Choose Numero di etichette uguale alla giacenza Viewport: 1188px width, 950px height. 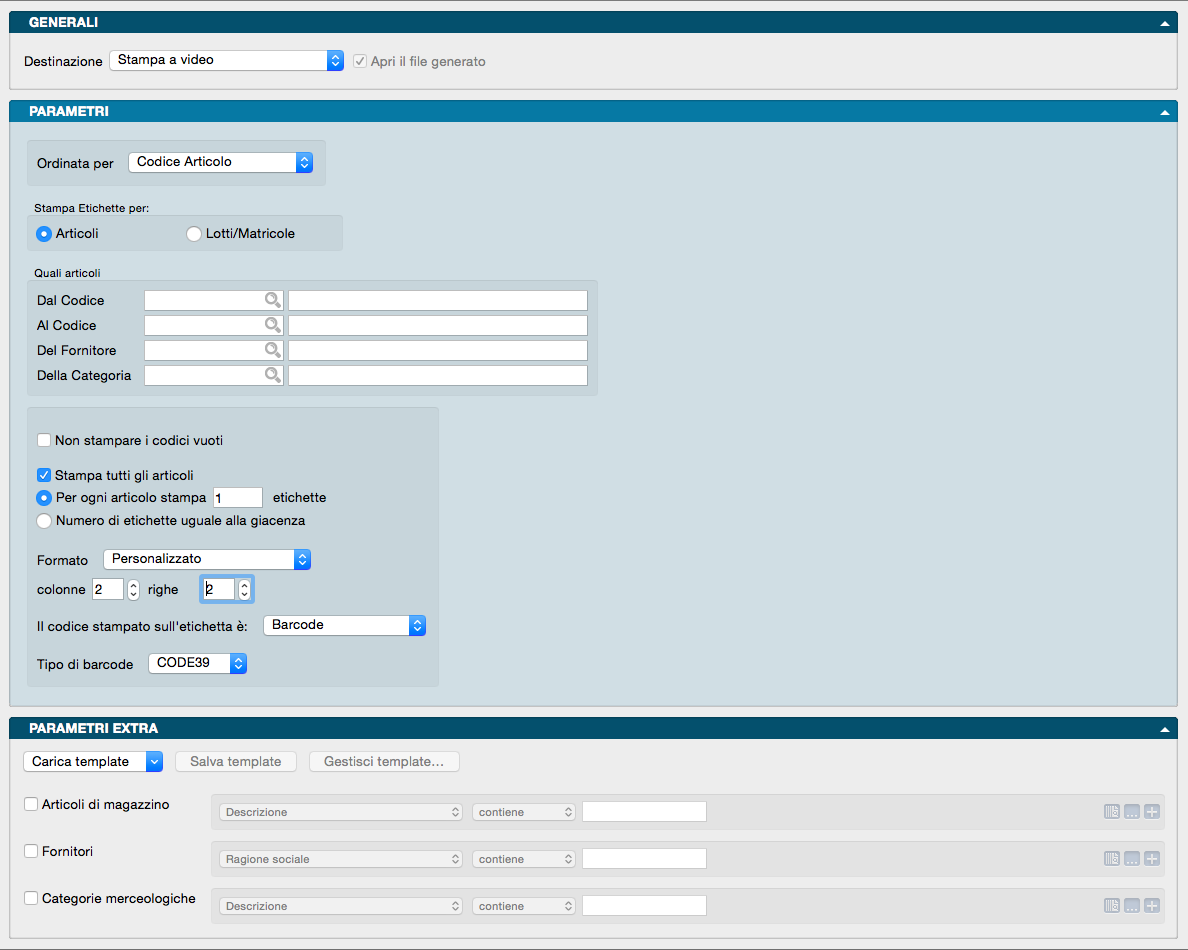[44, 521]
